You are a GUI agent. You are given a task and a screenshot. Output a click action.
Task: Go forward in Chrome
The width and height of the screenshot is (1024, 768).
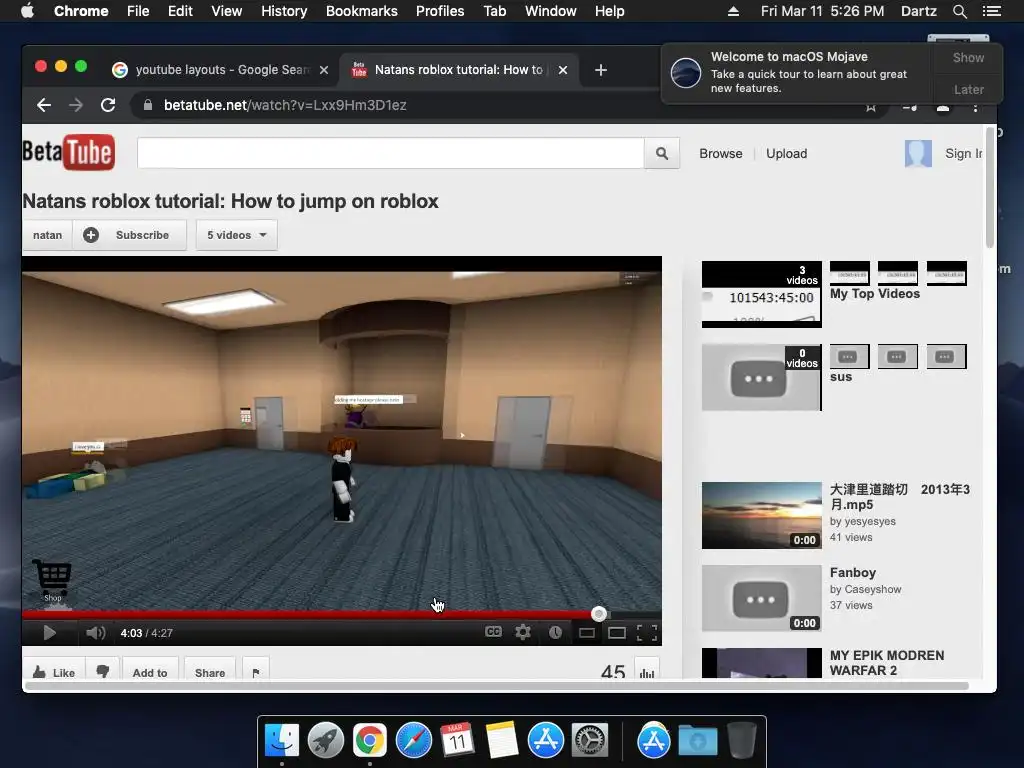click(76, 105)
